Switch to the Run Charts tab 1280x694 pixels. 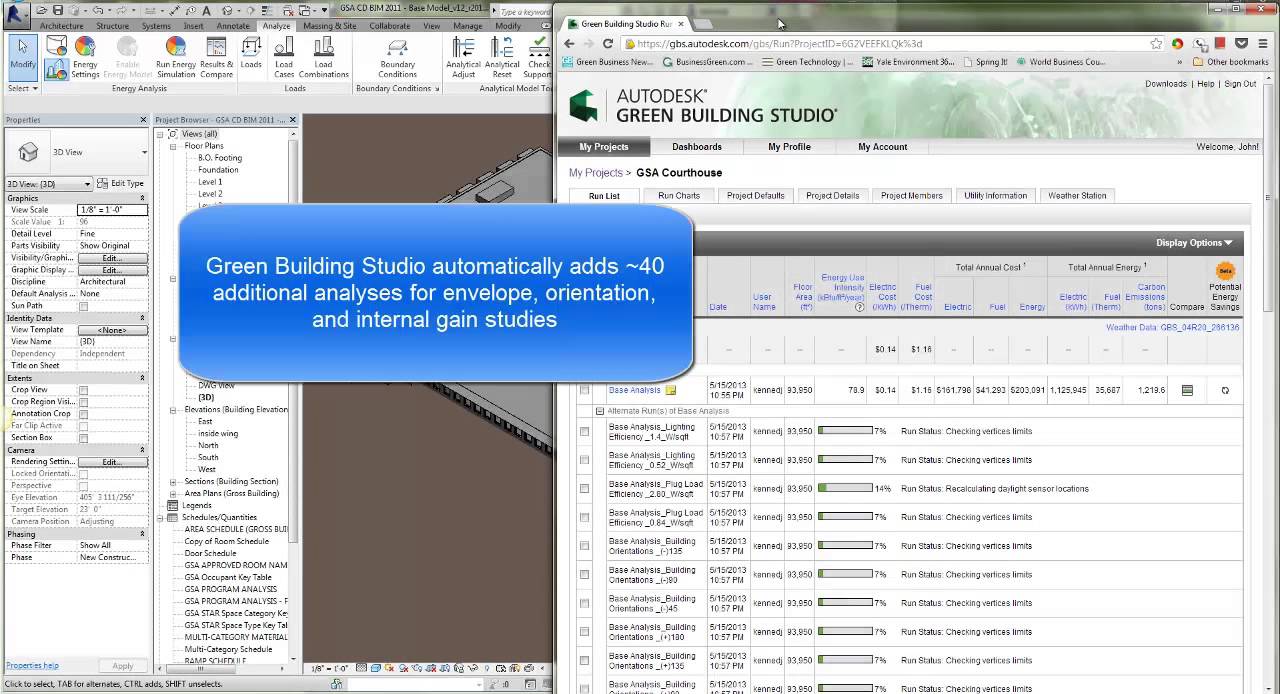pyautogui.click(x=678, y=195)
